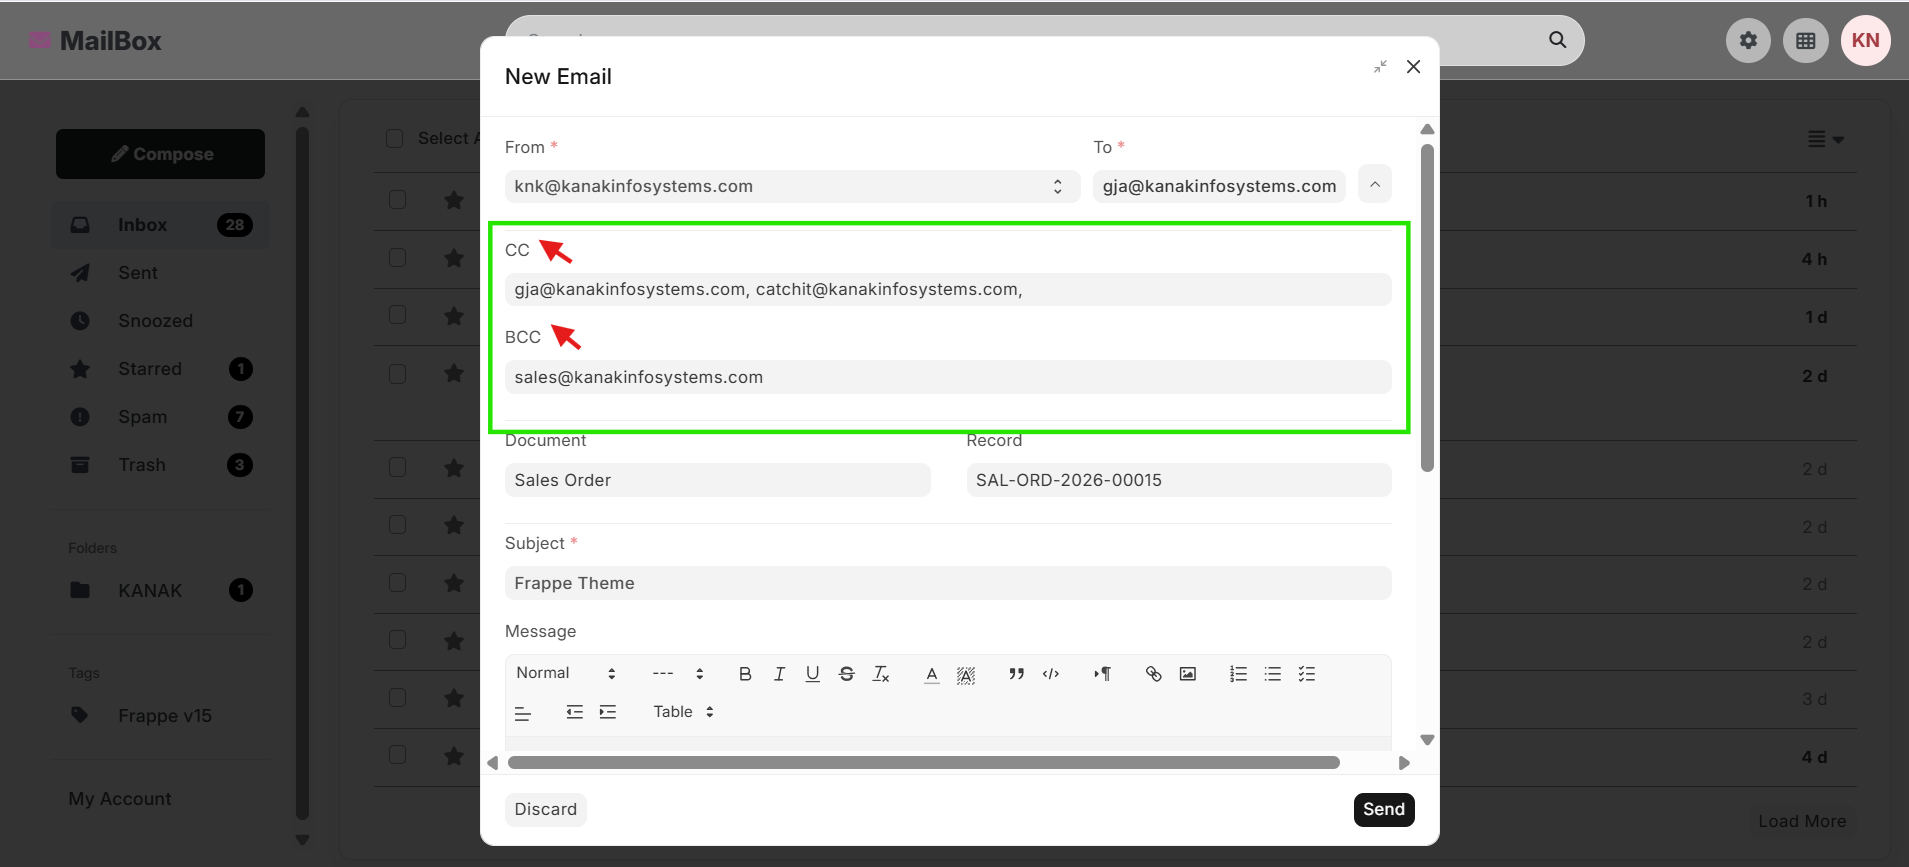
Task: Insert an image into the message
Action: (1187, 674)
